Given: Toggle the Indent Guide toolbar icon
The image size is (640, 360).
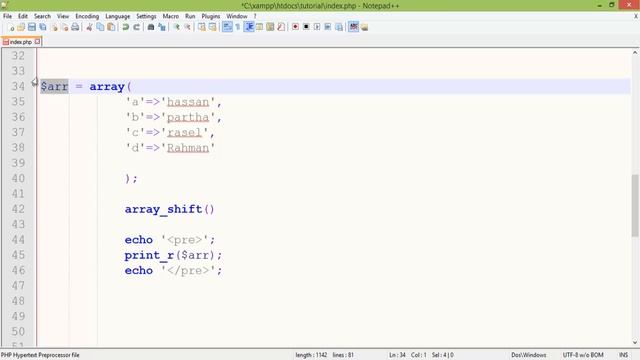Looking at the screenshot, I should tap(249, 27).
